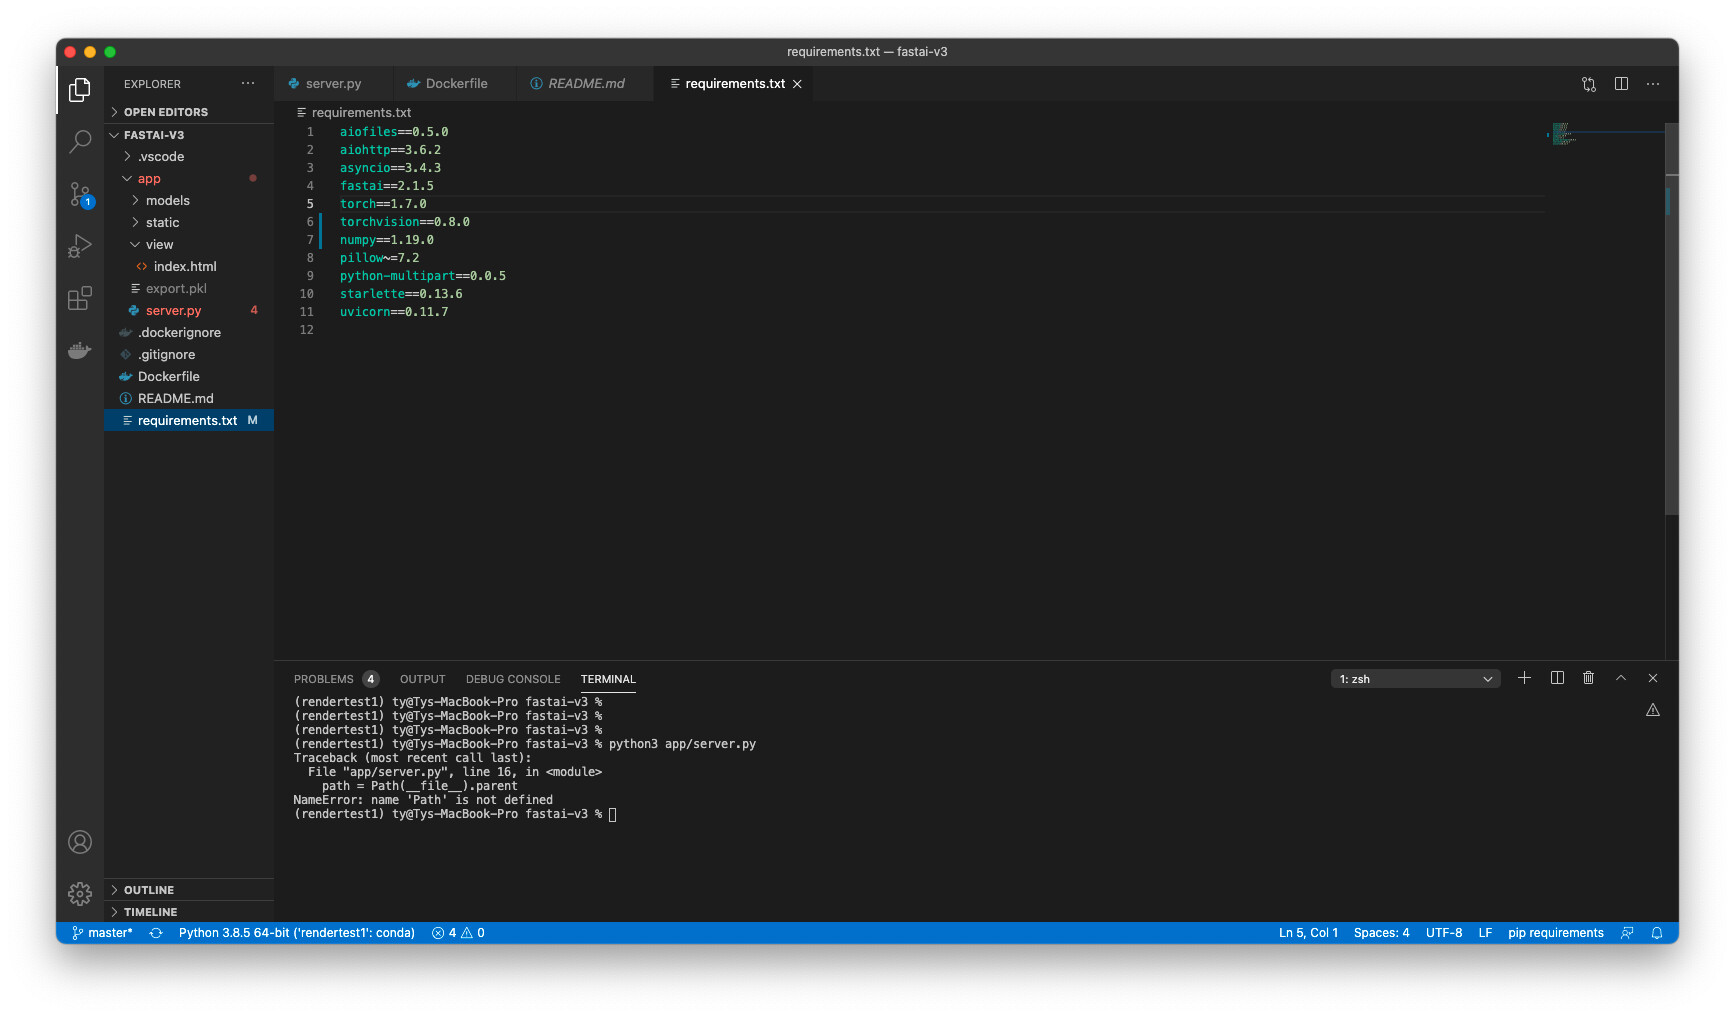This screenshot has height=1018, width=1735.
Task: Expand the Outline section
Action: tap(188, 890)
